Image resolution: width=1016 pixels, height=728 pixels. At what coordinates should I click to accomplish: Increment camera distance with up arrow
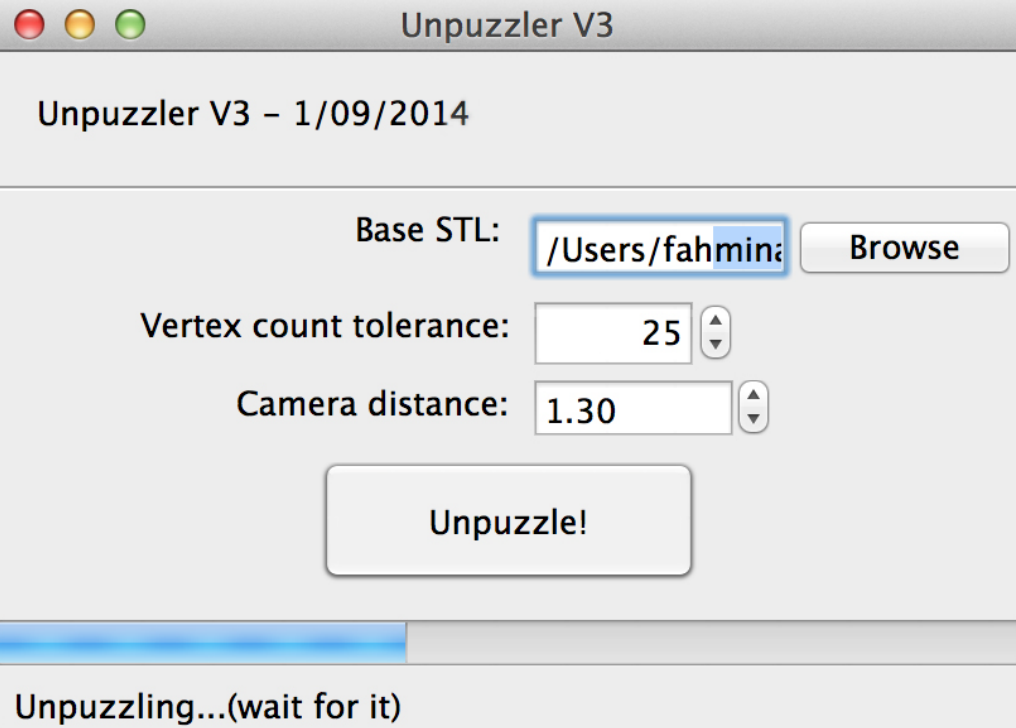(753, 396)
